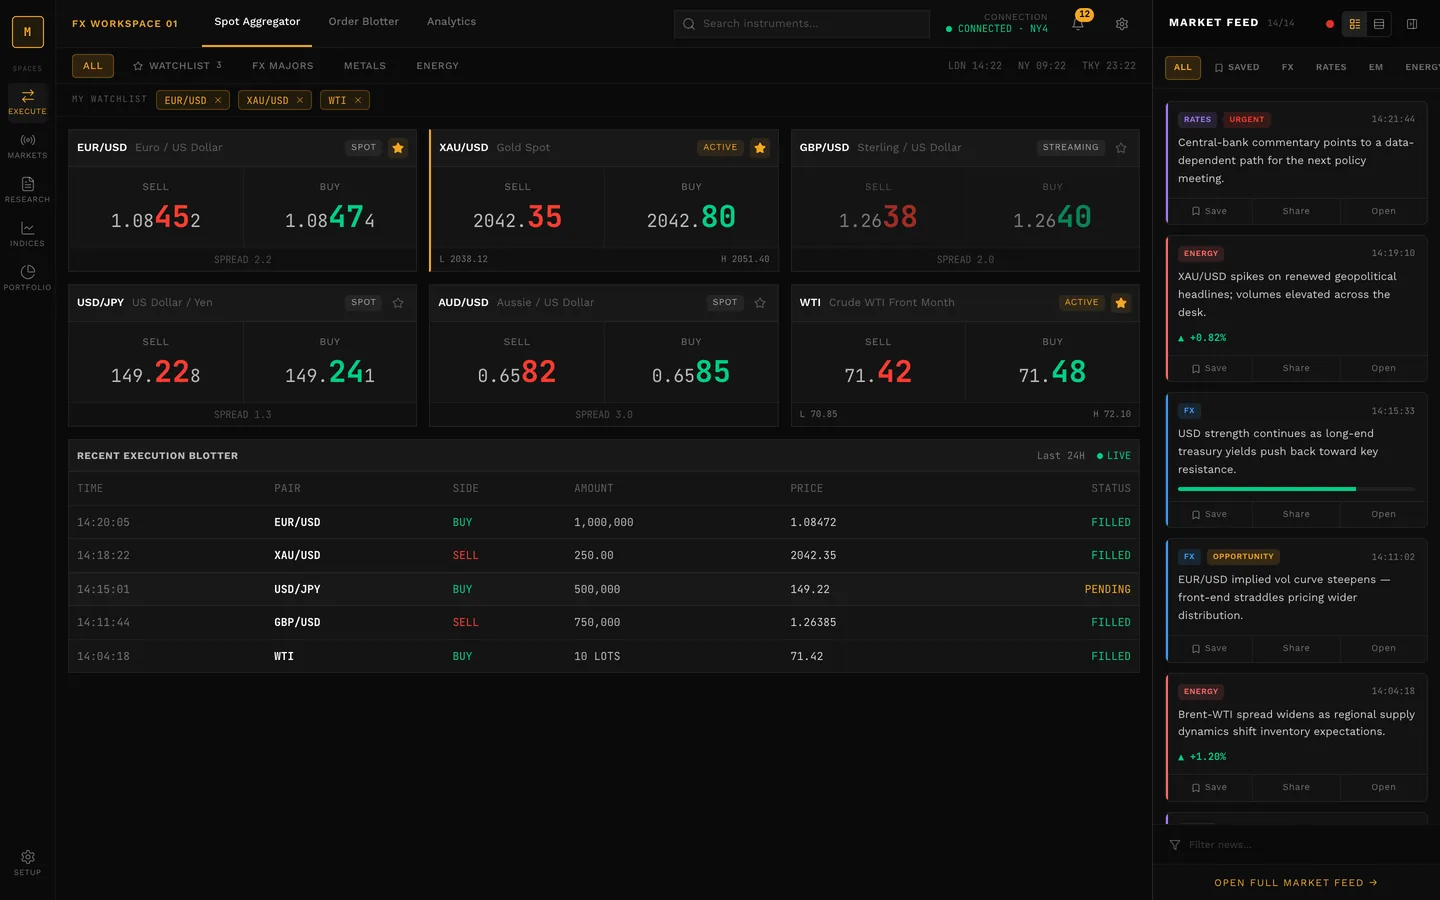Viewport: 1440px width, 900px height.
Task: Open the Analytics tab
Action: point(451,22)
